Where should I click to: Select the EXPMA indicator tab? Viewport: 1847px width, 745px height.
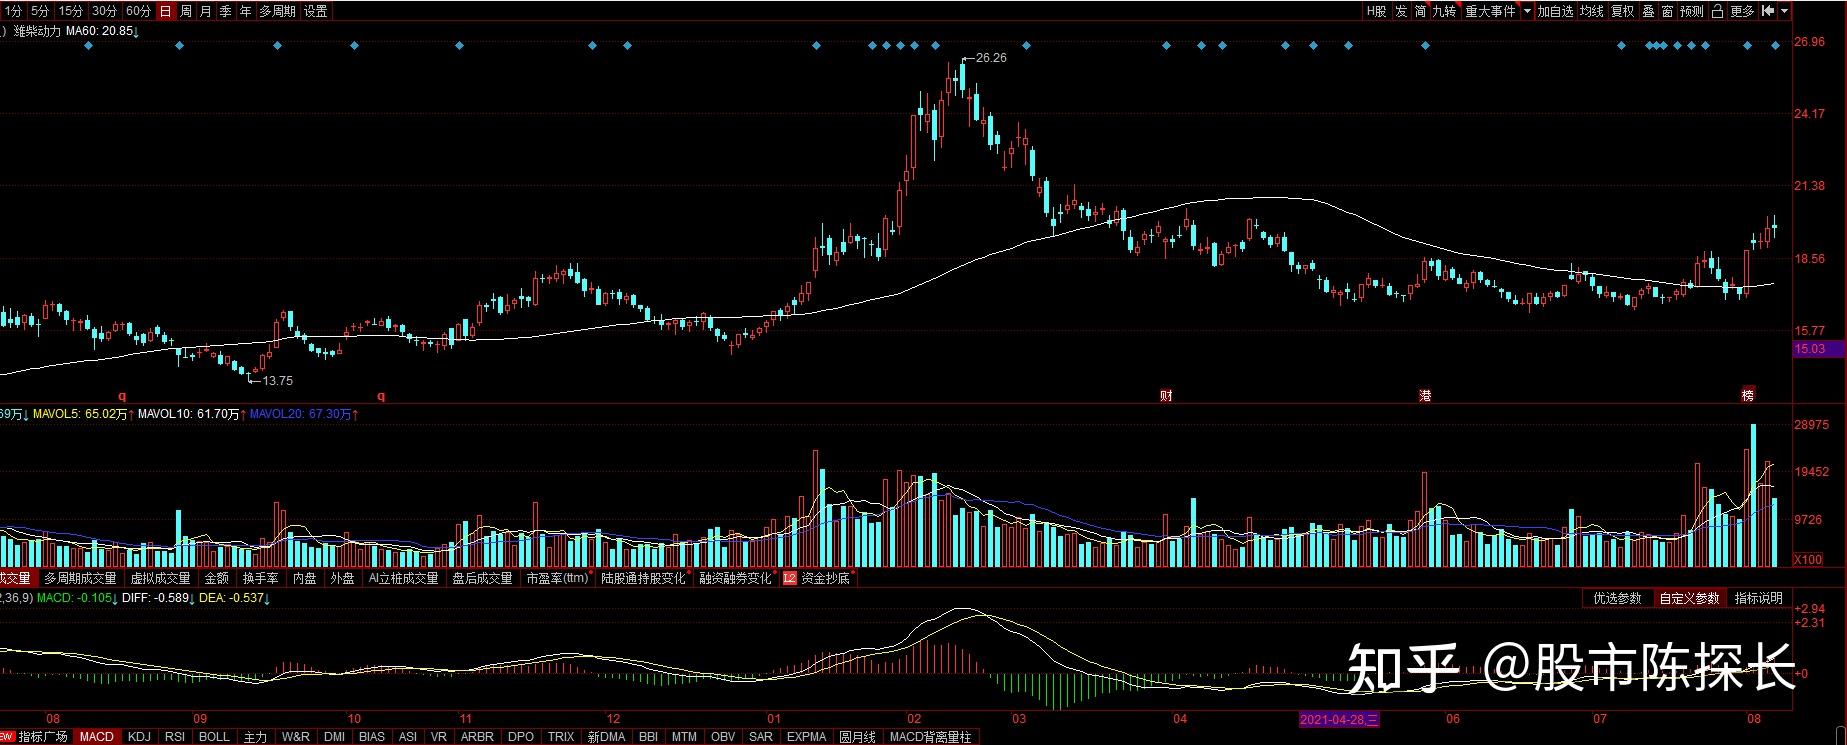806,737
